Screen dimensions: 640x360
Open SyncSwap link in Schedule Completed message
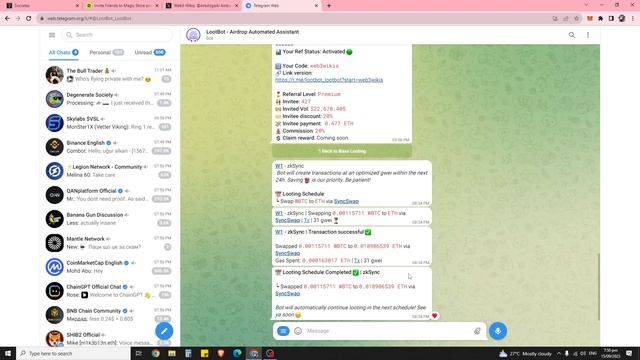point(287,294)
